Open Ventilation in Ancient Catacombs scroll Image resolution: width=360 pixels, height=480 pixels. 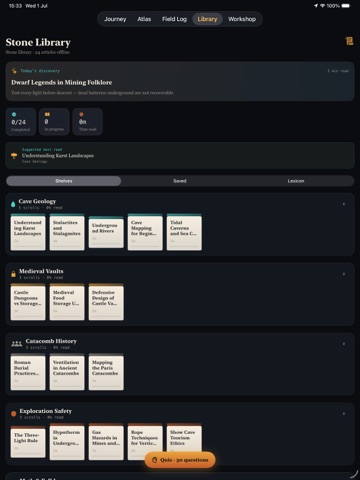click(67, 372)
